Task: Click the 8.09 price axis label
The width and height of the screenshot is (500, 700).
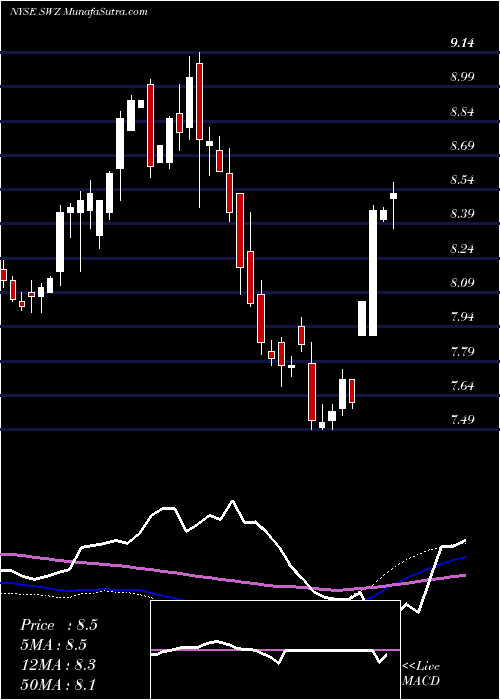Action: click(x=462, y=283)
